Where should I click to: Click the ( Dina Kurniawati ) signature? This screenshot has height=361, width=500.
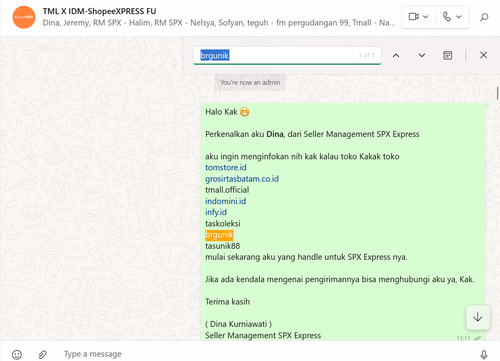coord(238,324)
